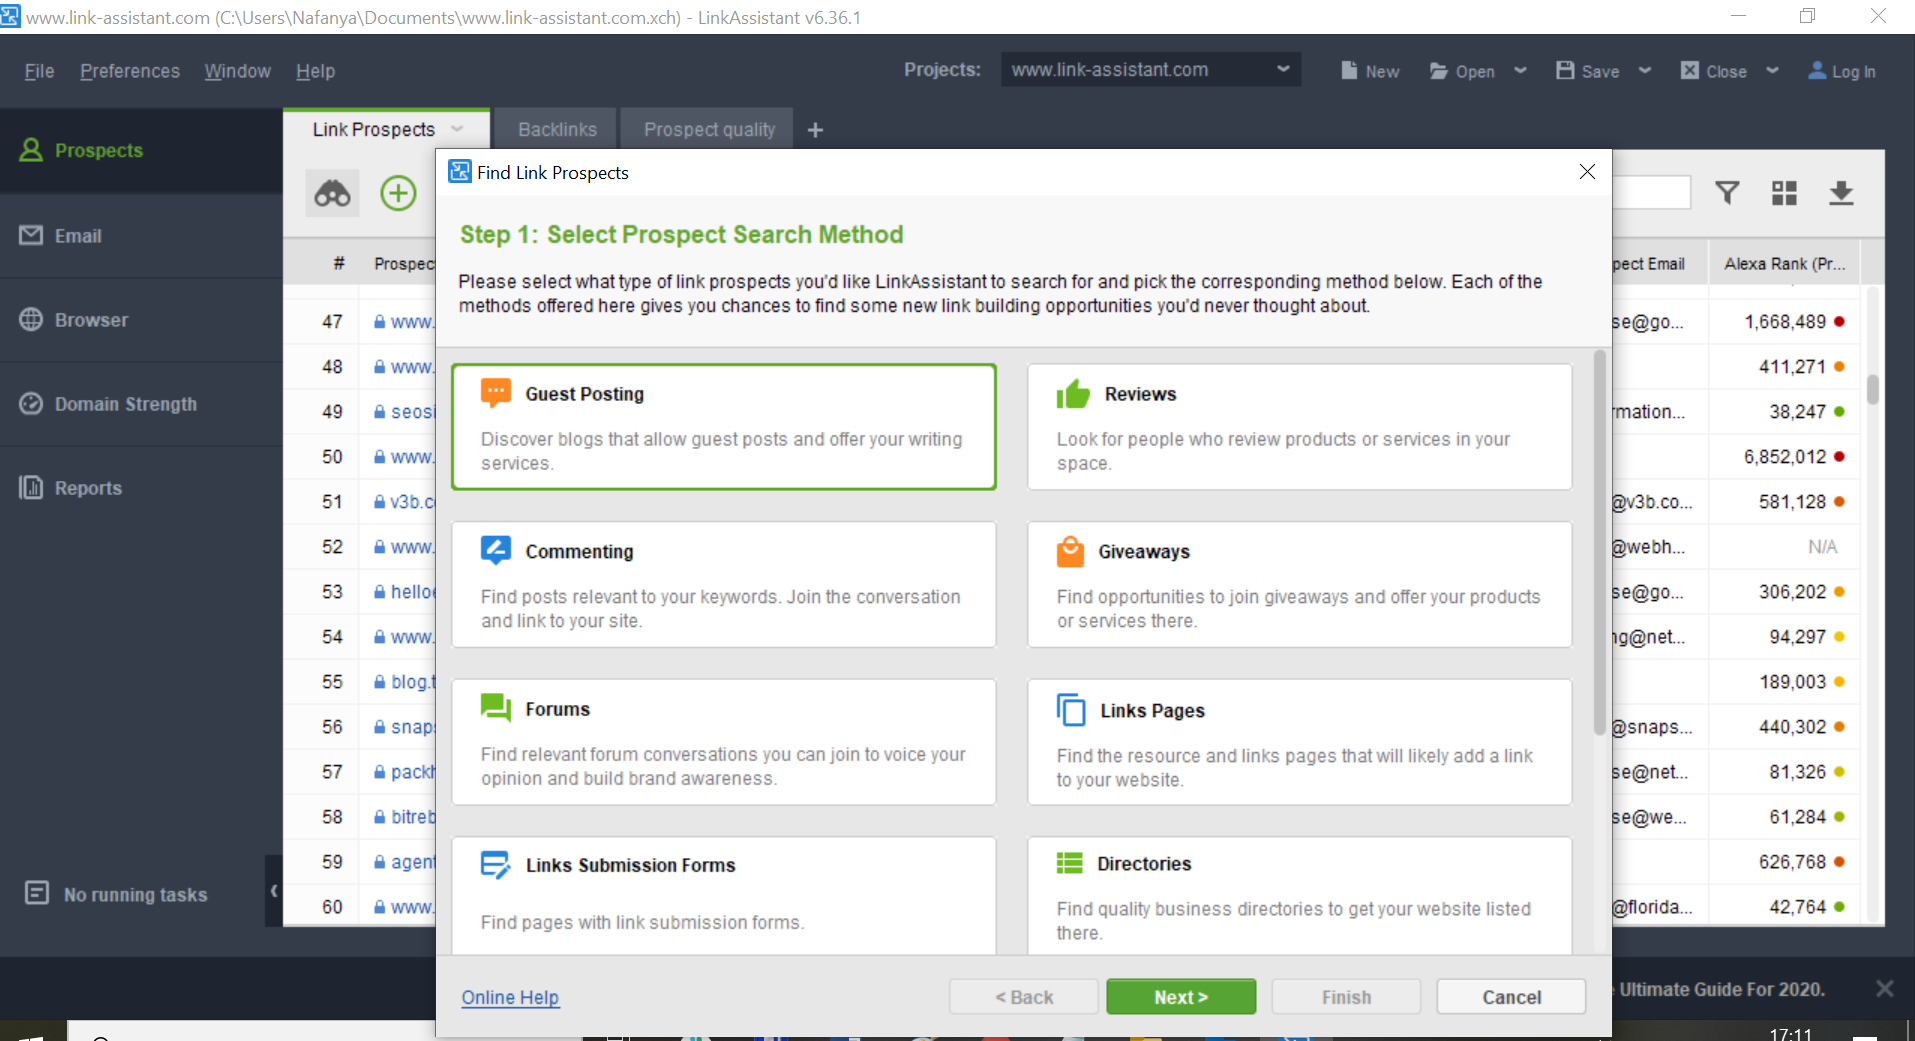Click the prospects table vertical scrollbar
This screenshot has height=1041, width=1915.
click(x=1872, y=389)
